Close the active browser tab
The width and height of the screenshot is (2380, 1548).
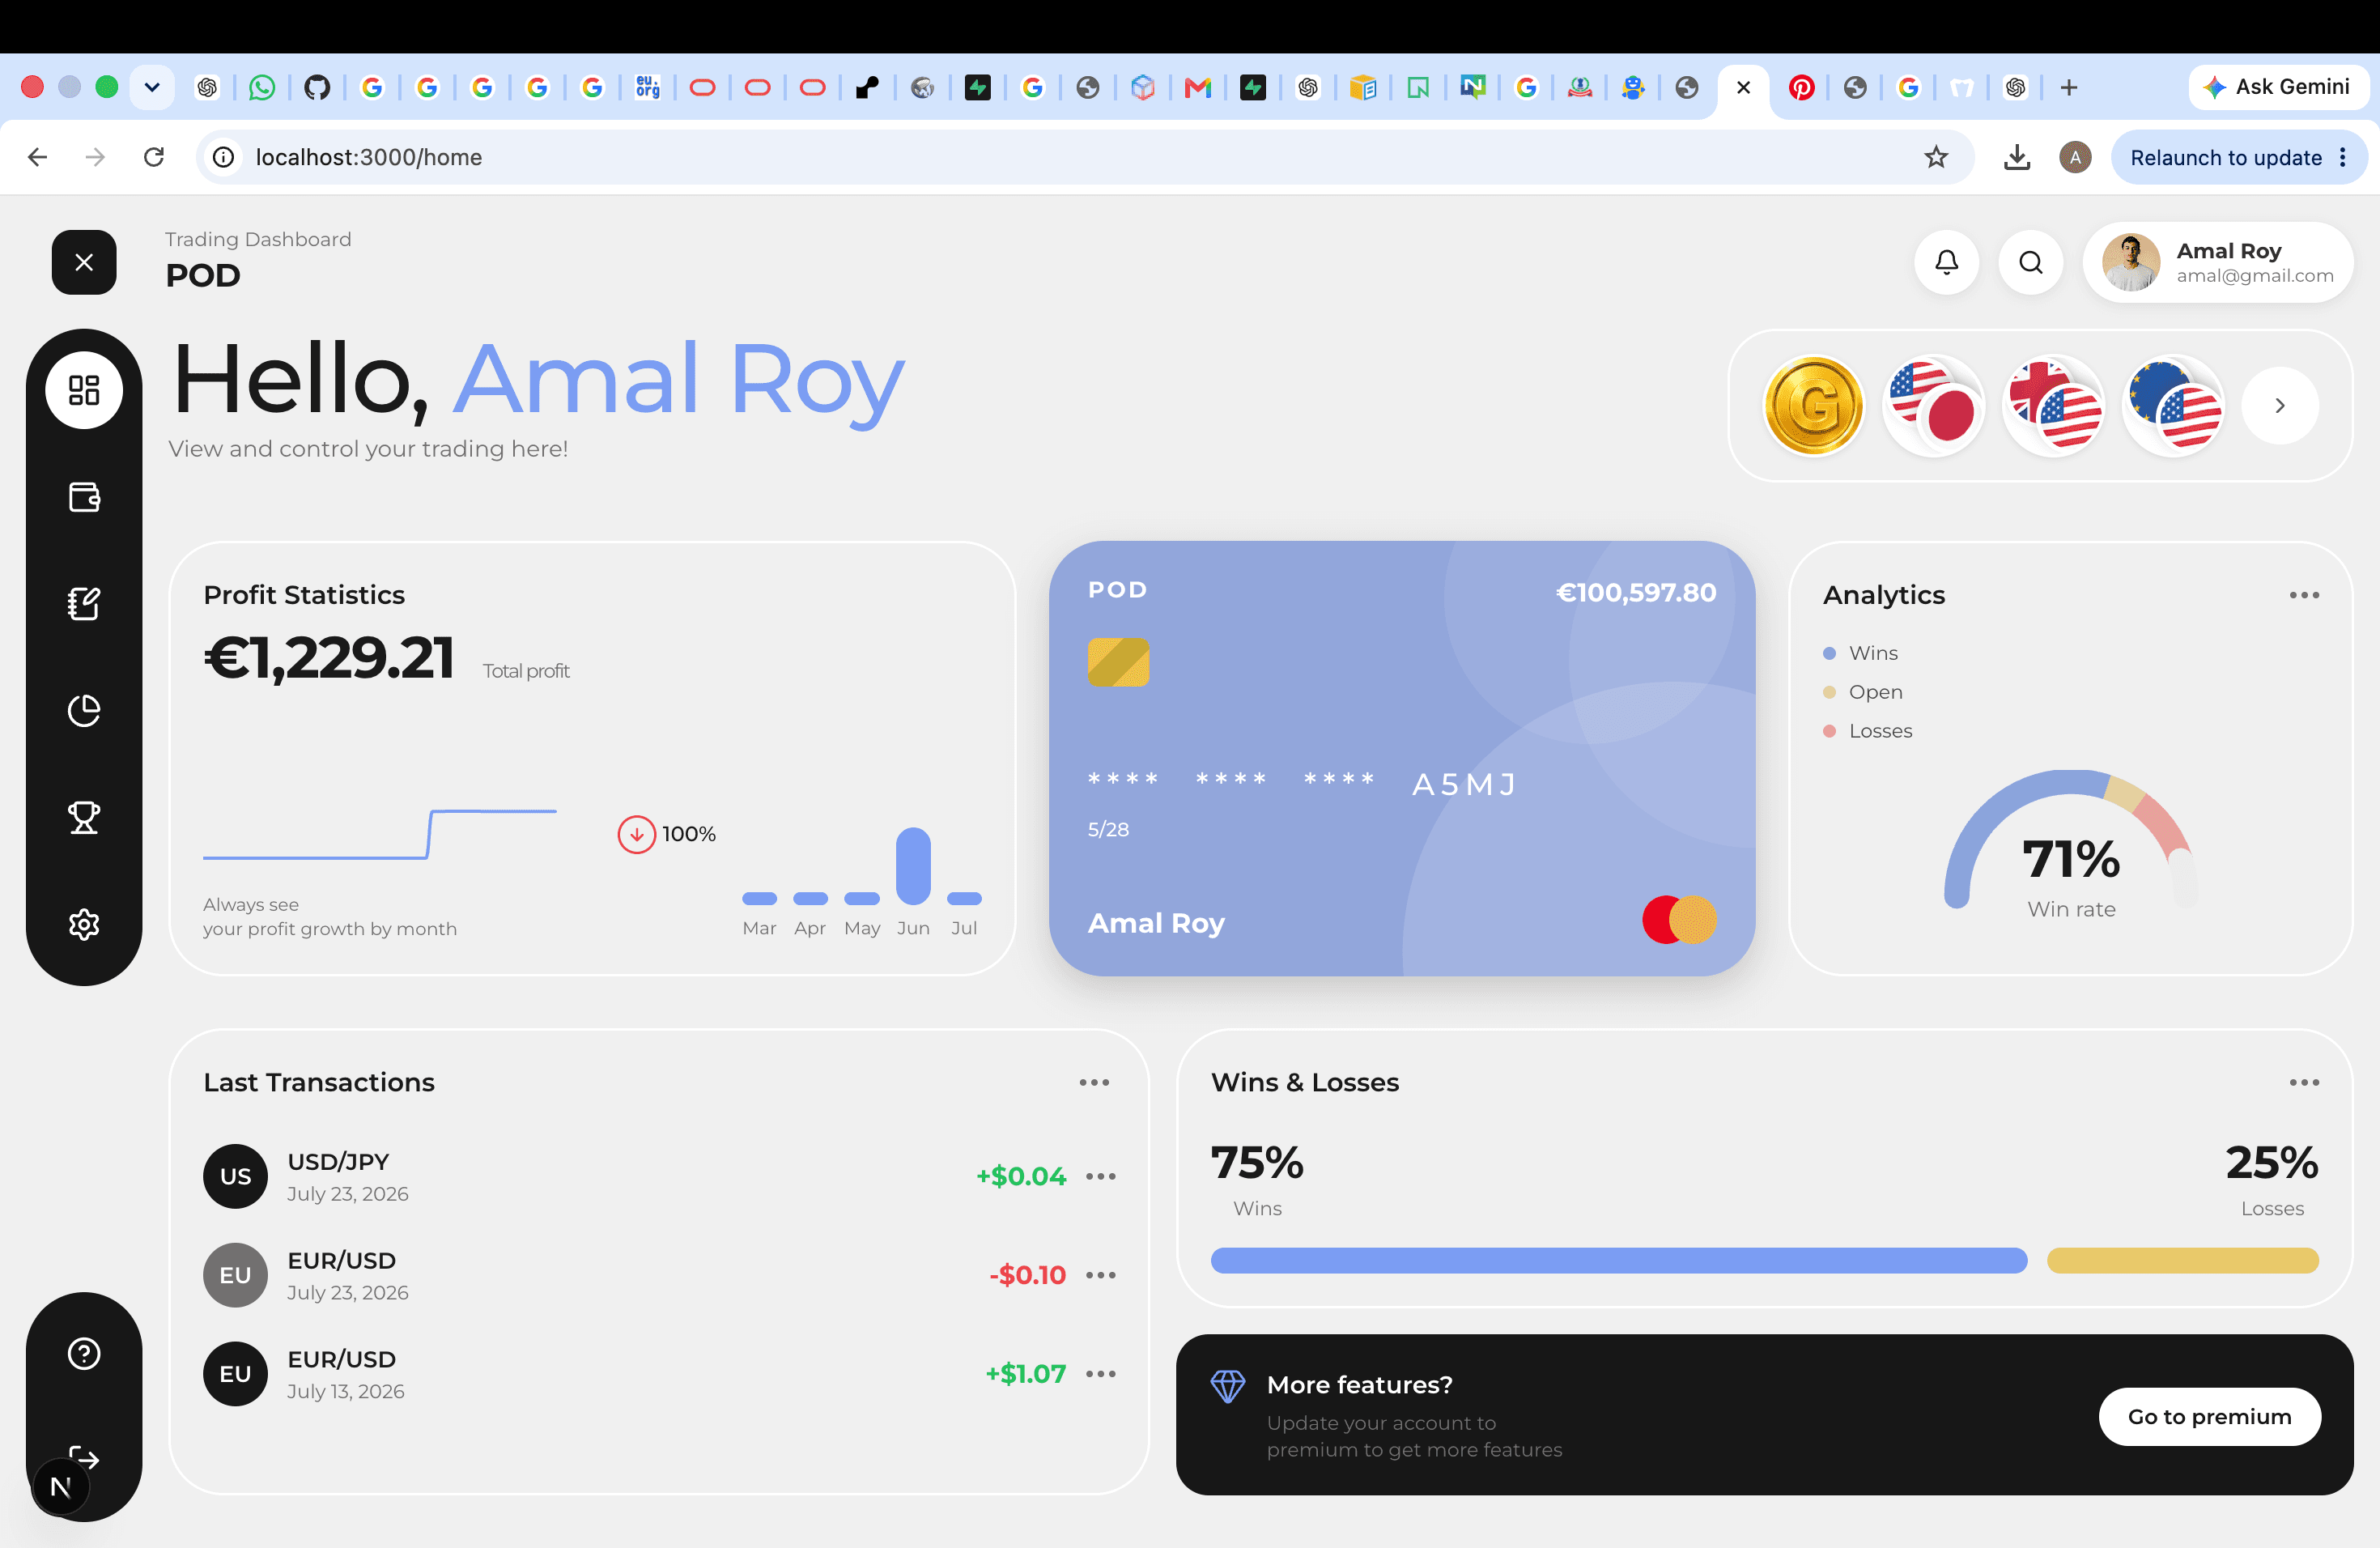(1743, 87)
